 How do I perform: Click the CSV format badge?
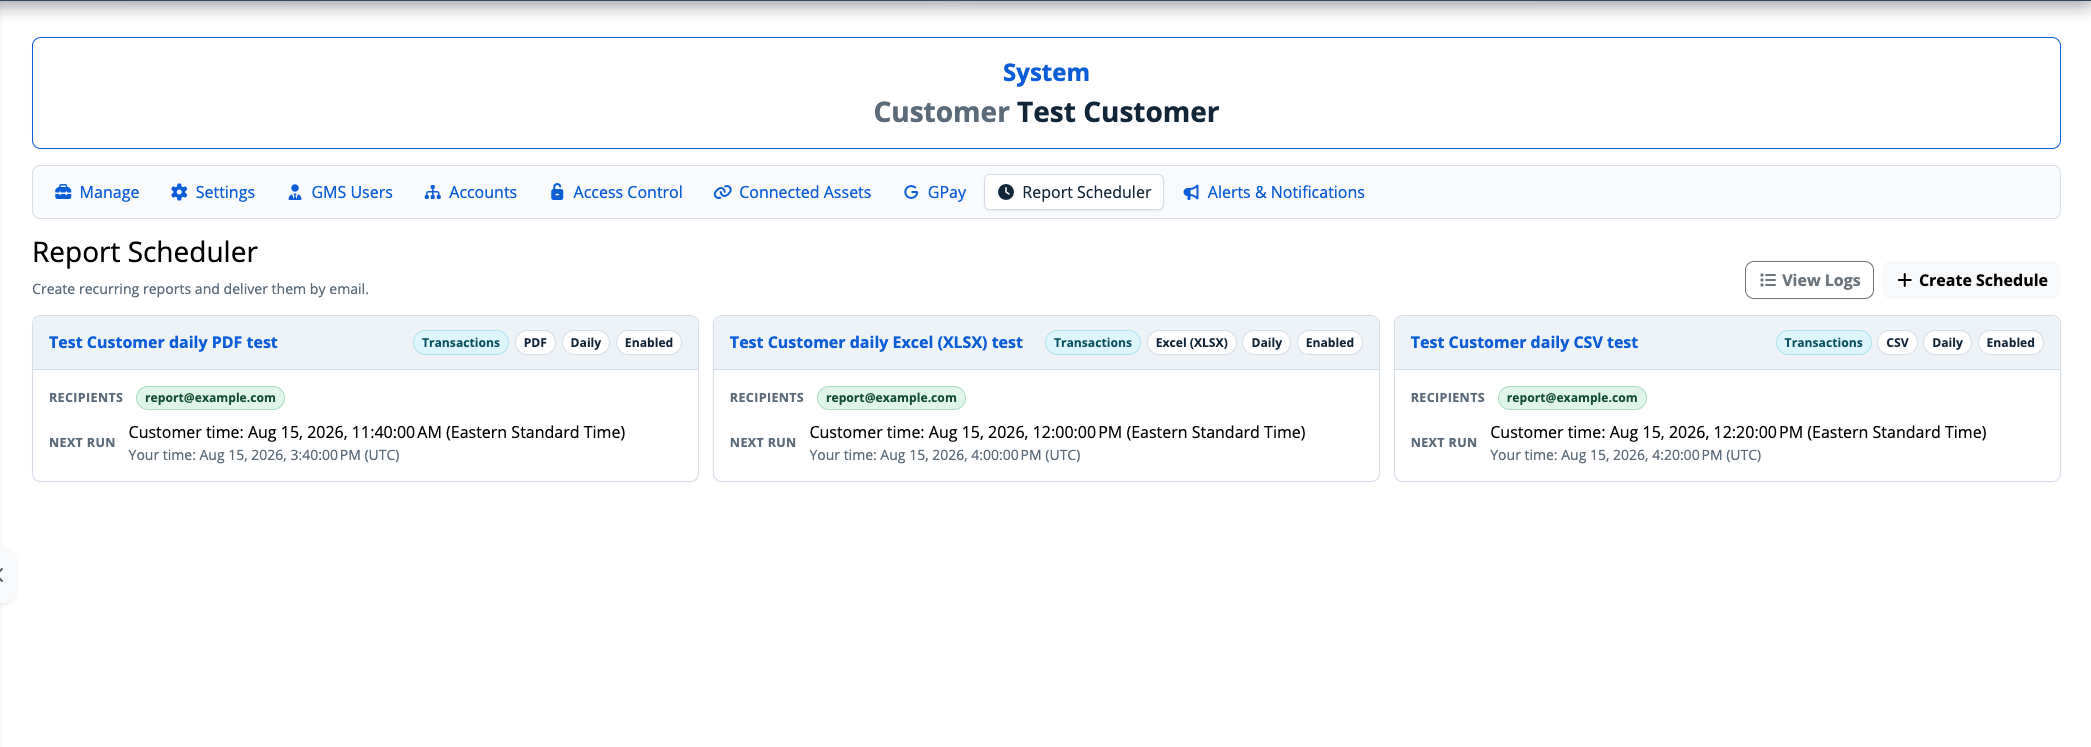click(x=1897, y=343)
